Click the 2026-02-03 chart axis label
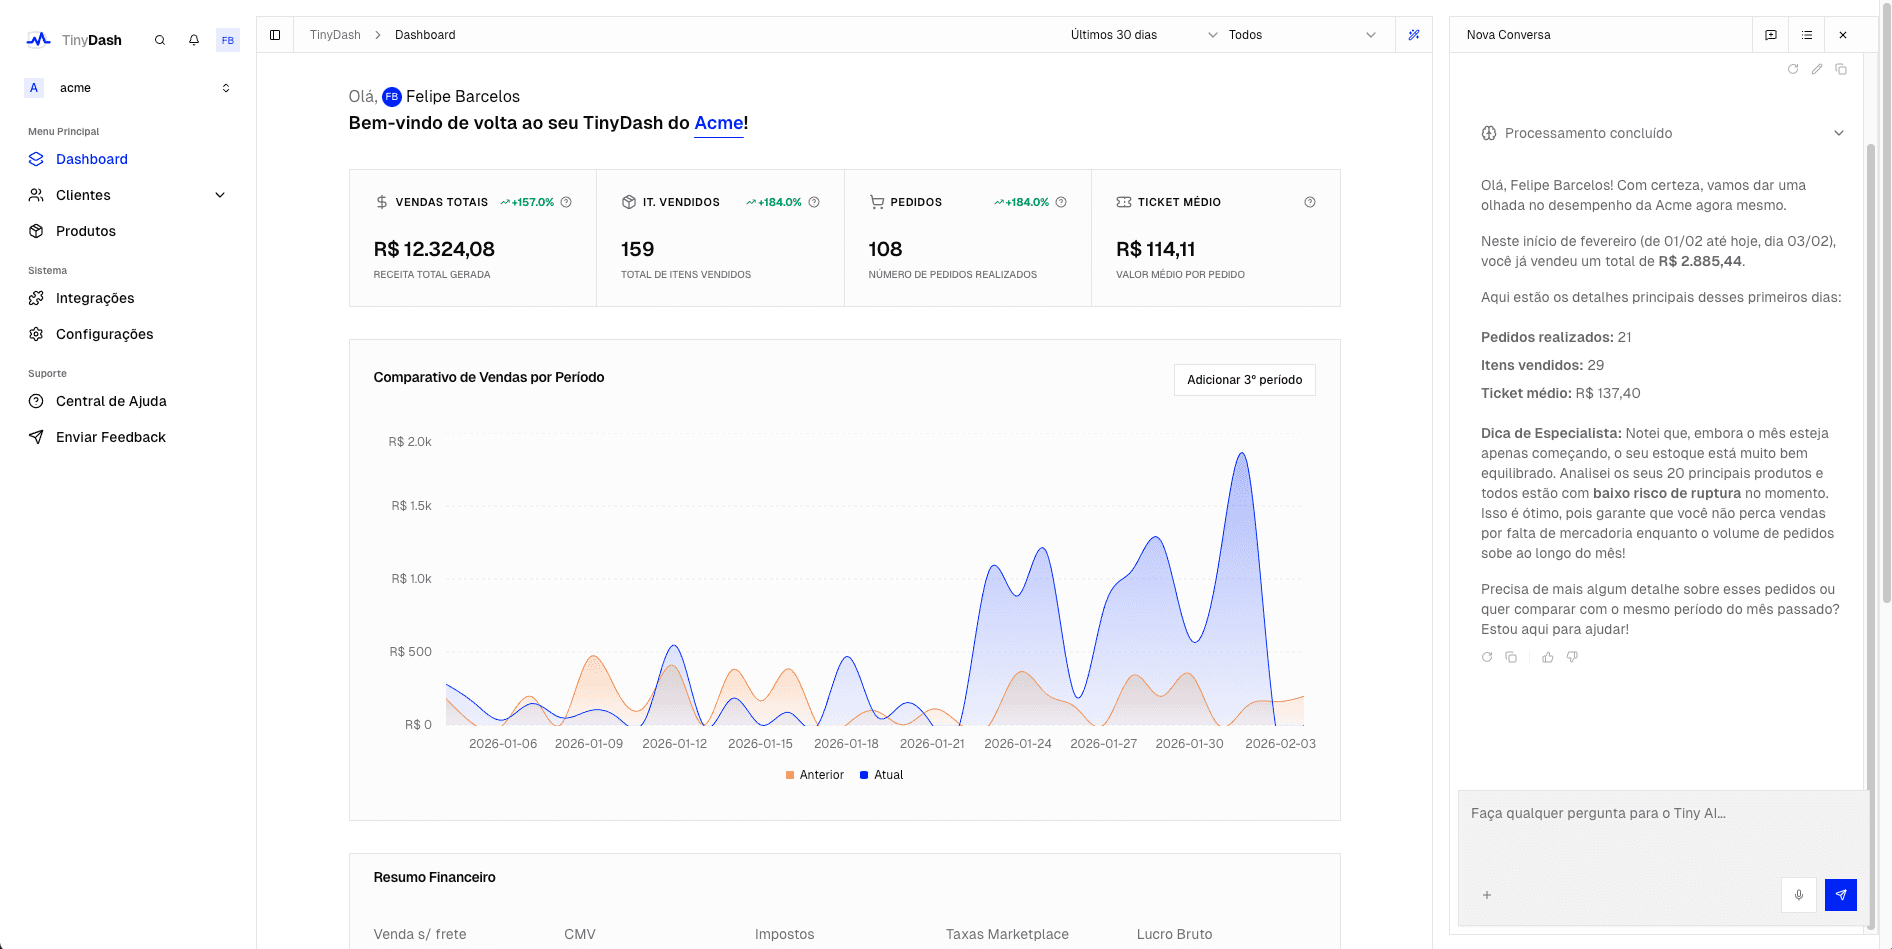 [x=1280, y=744]
